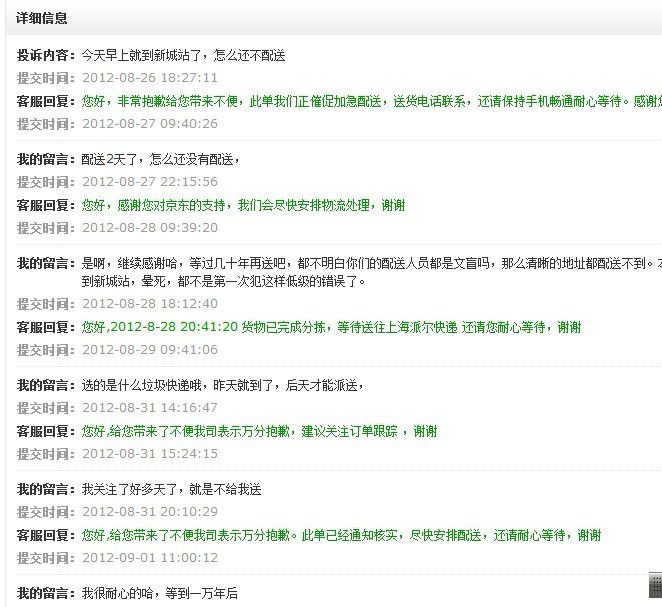Select message starting 是啊，继续感谢哈
The image size is (662, 607).
coord(372,263)
